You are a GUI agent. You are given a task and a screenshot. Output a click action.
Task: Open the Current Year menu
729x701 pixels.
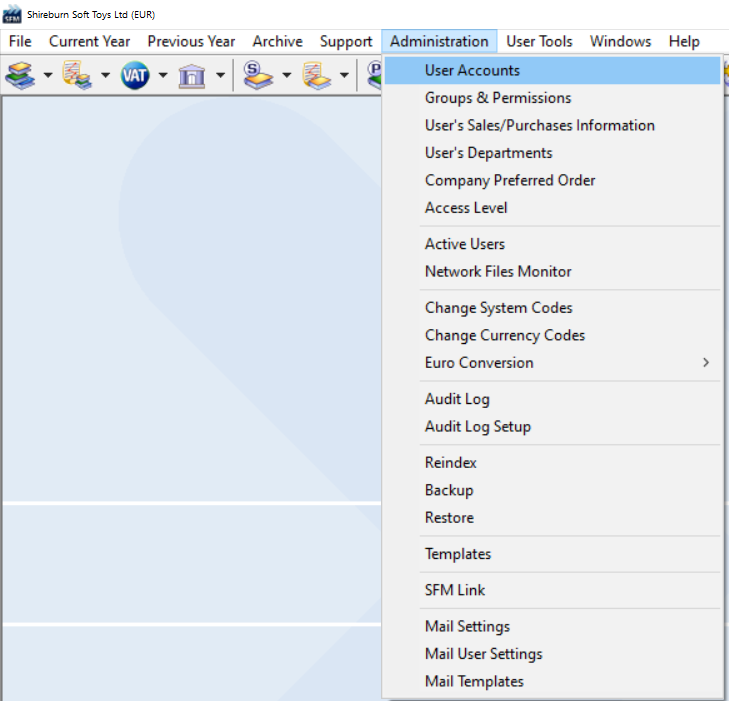[89, 41]
